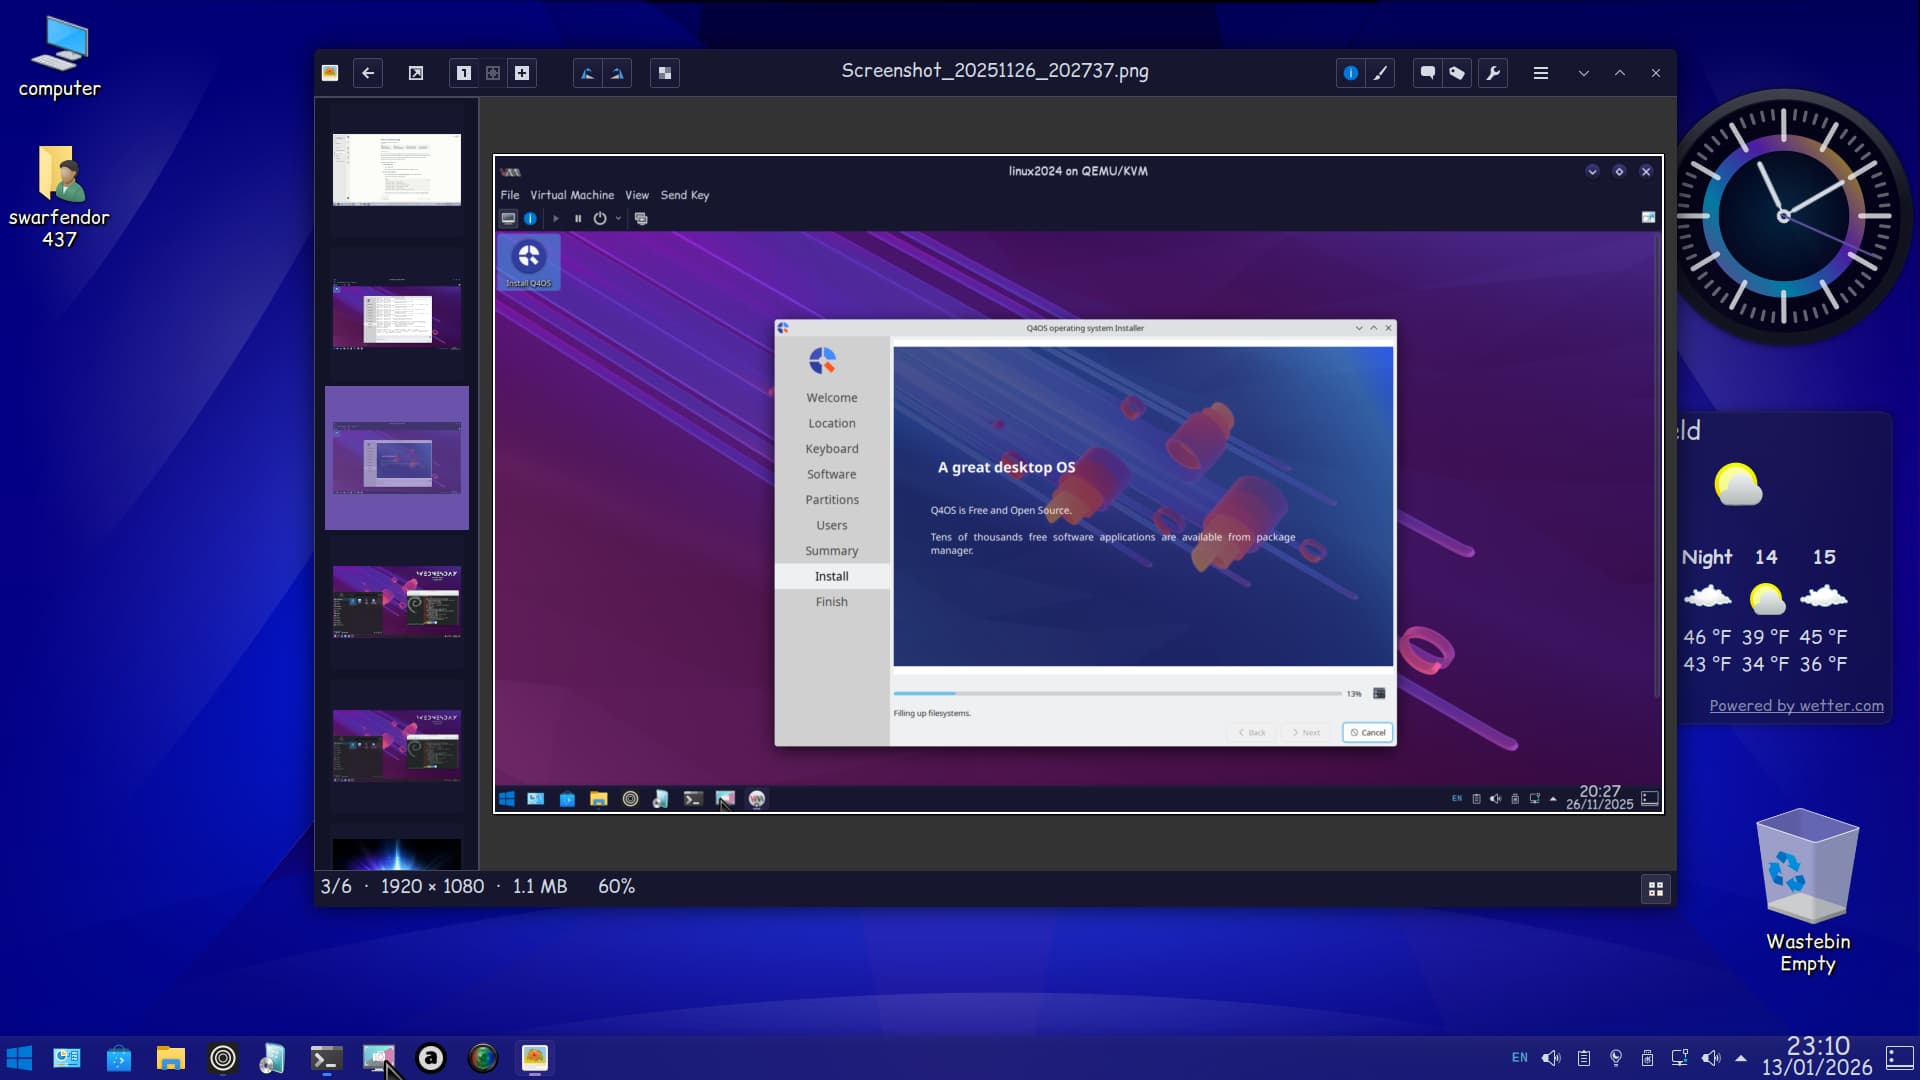Expand the system tray hidden icons arrow
This screenshot has height=1080, width=1920.
pyautogui.click(x=1741, y=1058)
